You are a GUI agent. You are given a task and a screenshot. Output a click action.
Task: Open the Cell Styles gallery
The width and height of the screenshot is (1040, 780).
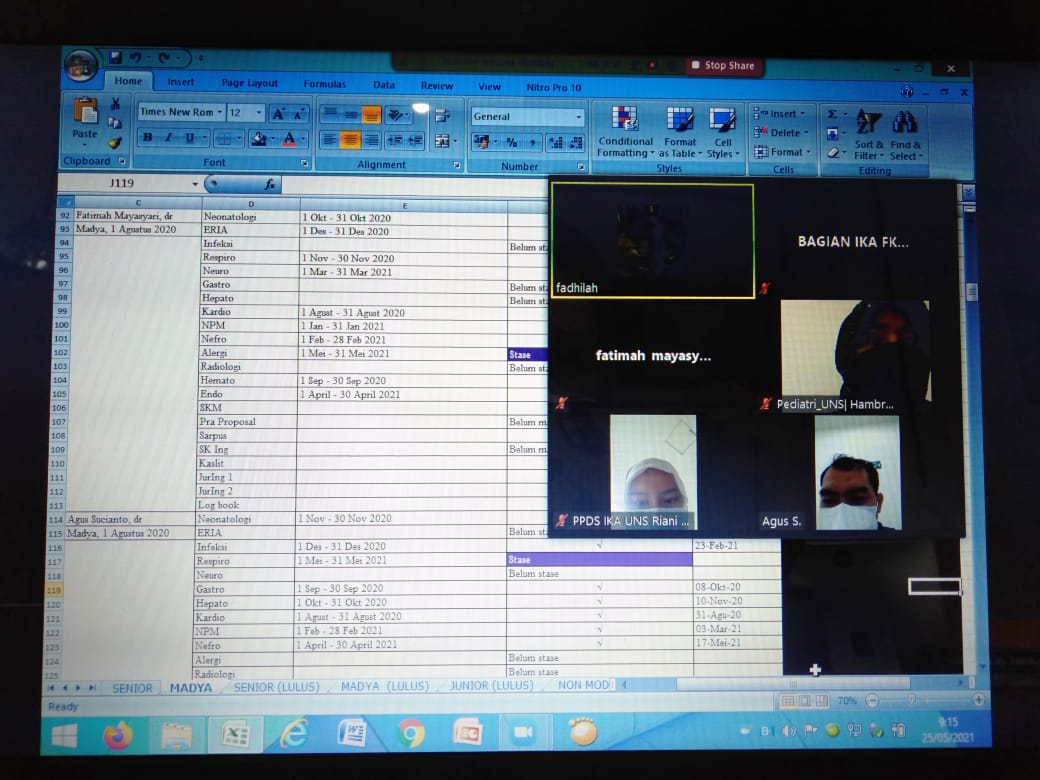point(721,130)
